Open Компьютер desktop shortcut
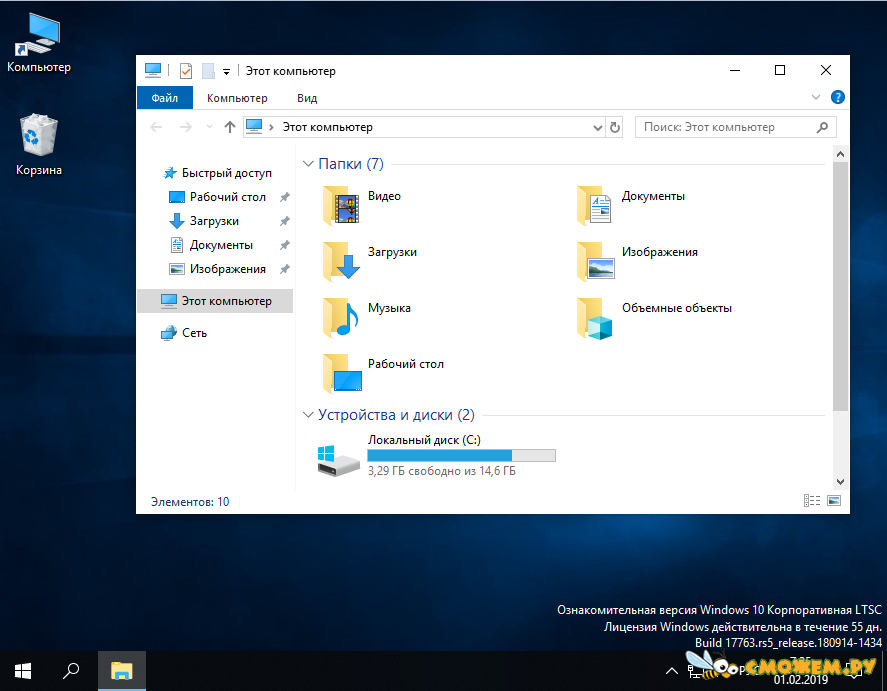Image resolution: width=887 pixels, height=691 pixels. pos(39,42)
